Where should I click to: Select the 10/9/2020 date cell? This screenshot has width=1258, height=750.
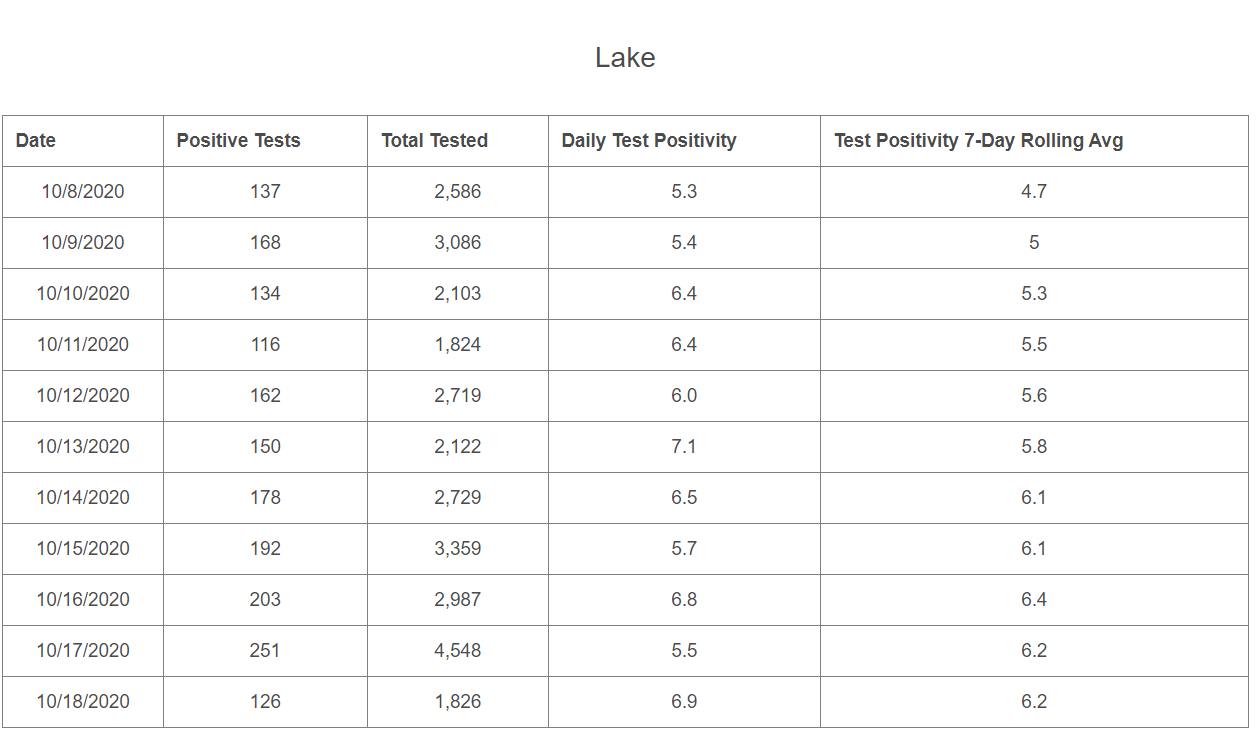(83, 243)
